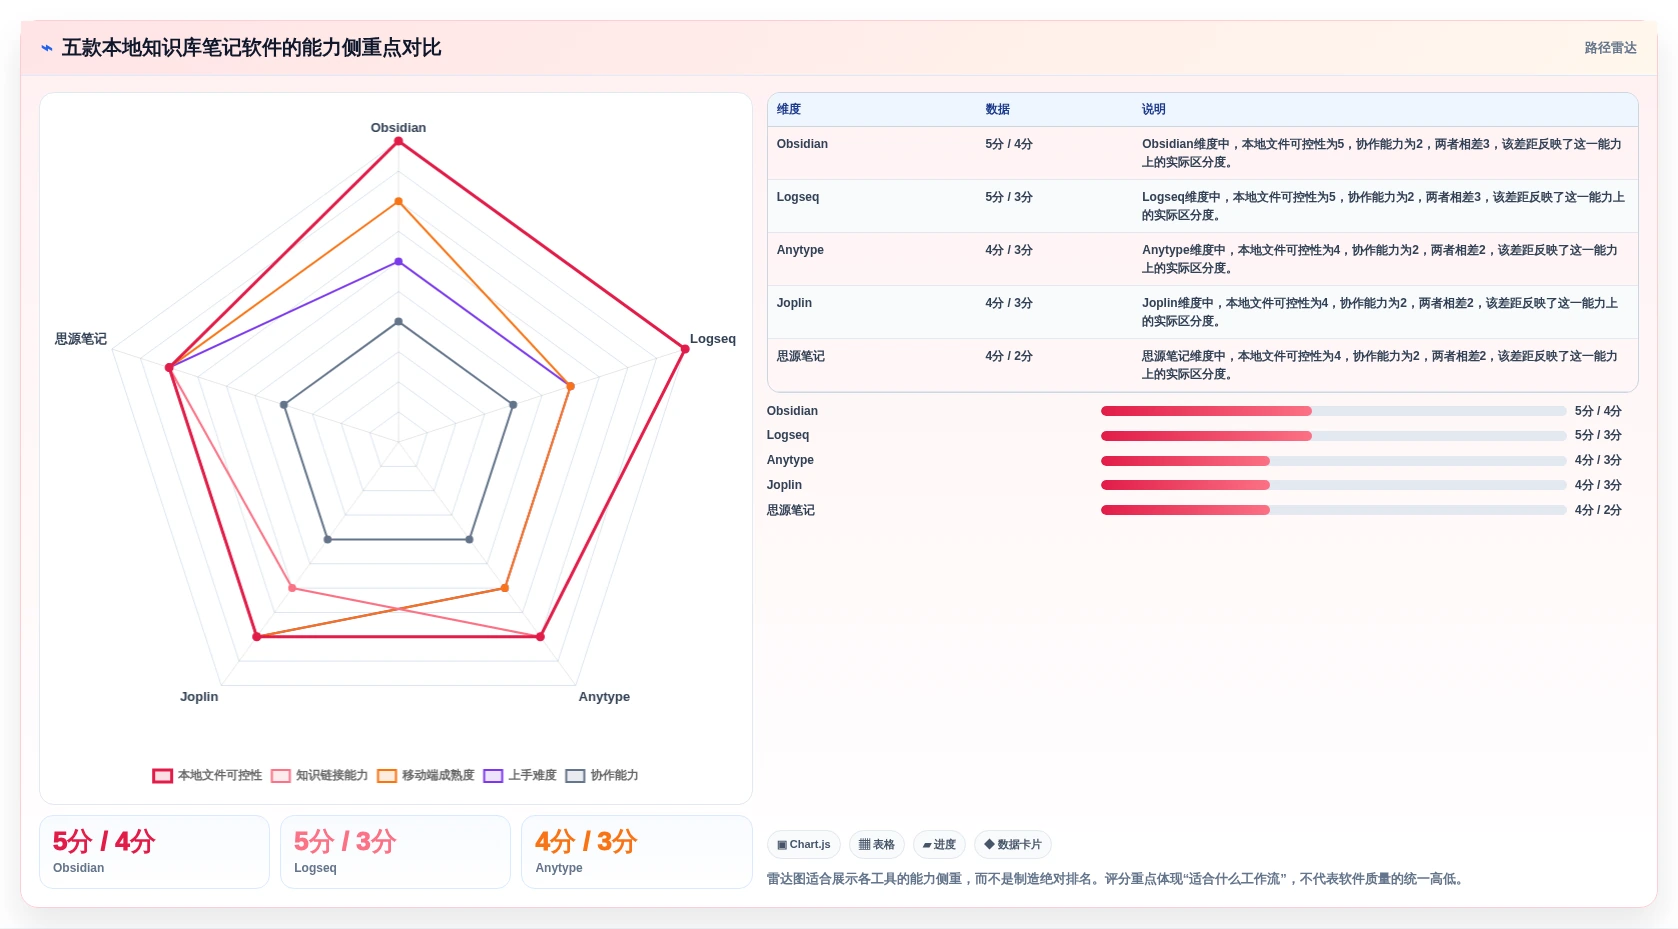Click the red data point at Obsidian vertex
1678x929 pixels.
point(398,141)
